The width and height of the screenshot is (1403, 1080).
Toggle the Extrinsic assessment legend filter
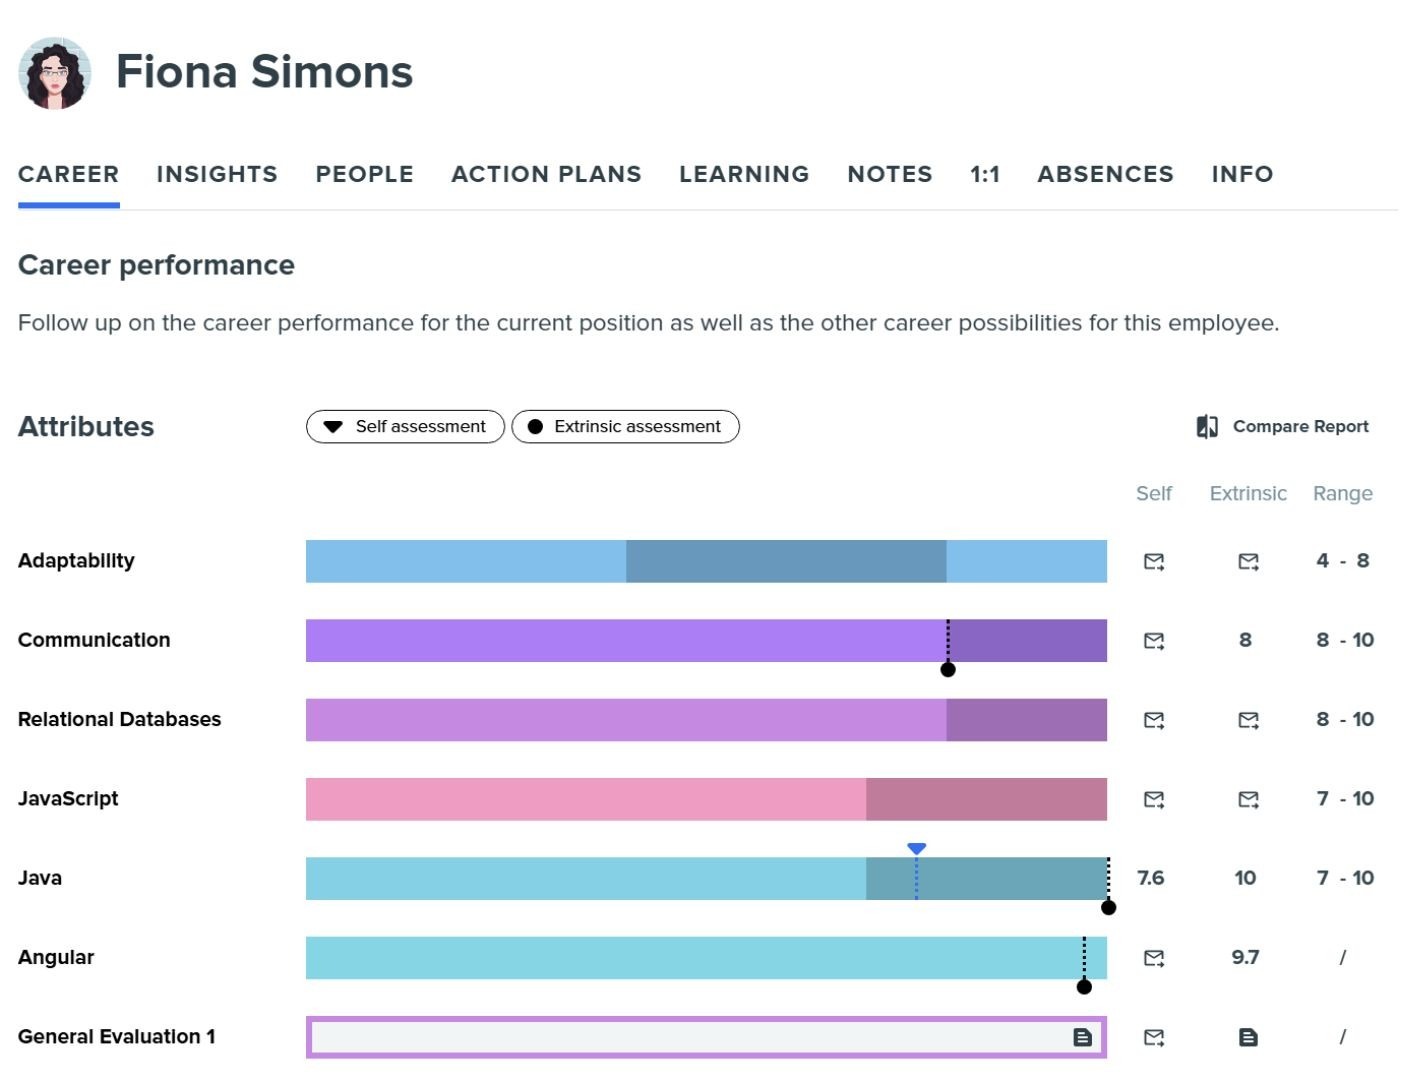point(625,426)
